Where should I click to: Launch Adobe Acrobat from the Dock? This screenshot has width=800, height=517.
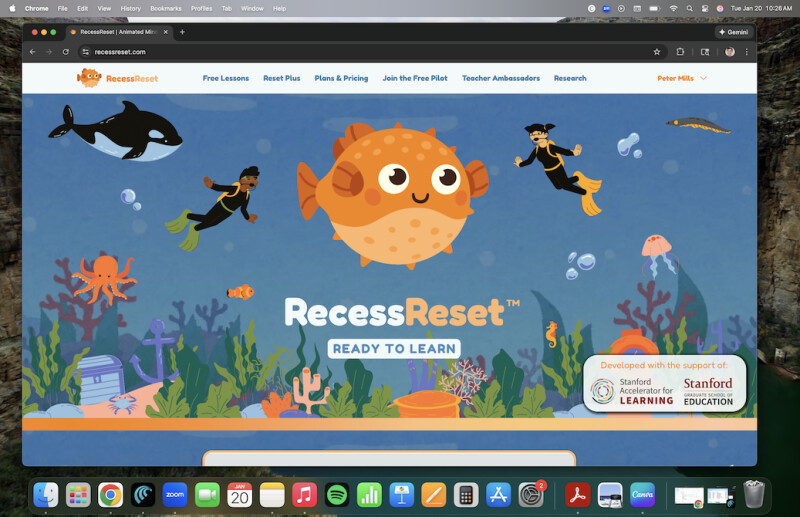(578, 495)
